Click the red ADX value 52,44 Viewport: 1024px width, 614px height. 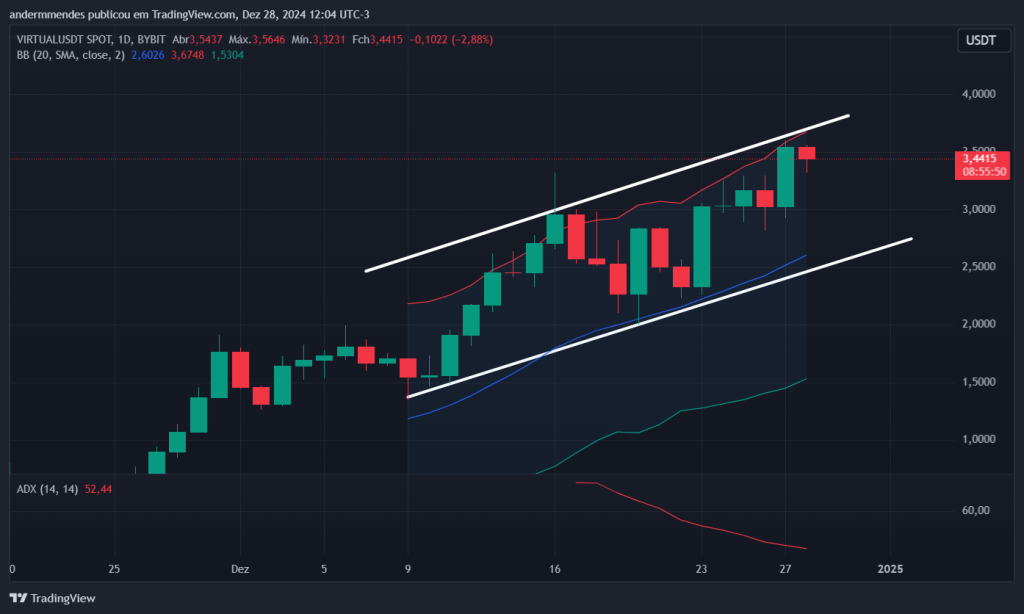[x=99, y=489]
